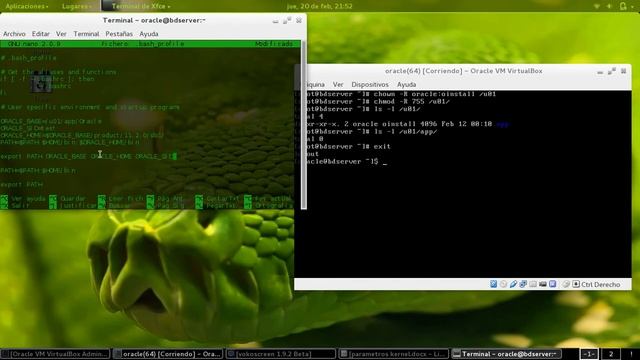The width and height of the screenshot is (640, 360).
Task: Click the 'Justificar' shortcut in nano footer
Action: (x=73, y=206)
